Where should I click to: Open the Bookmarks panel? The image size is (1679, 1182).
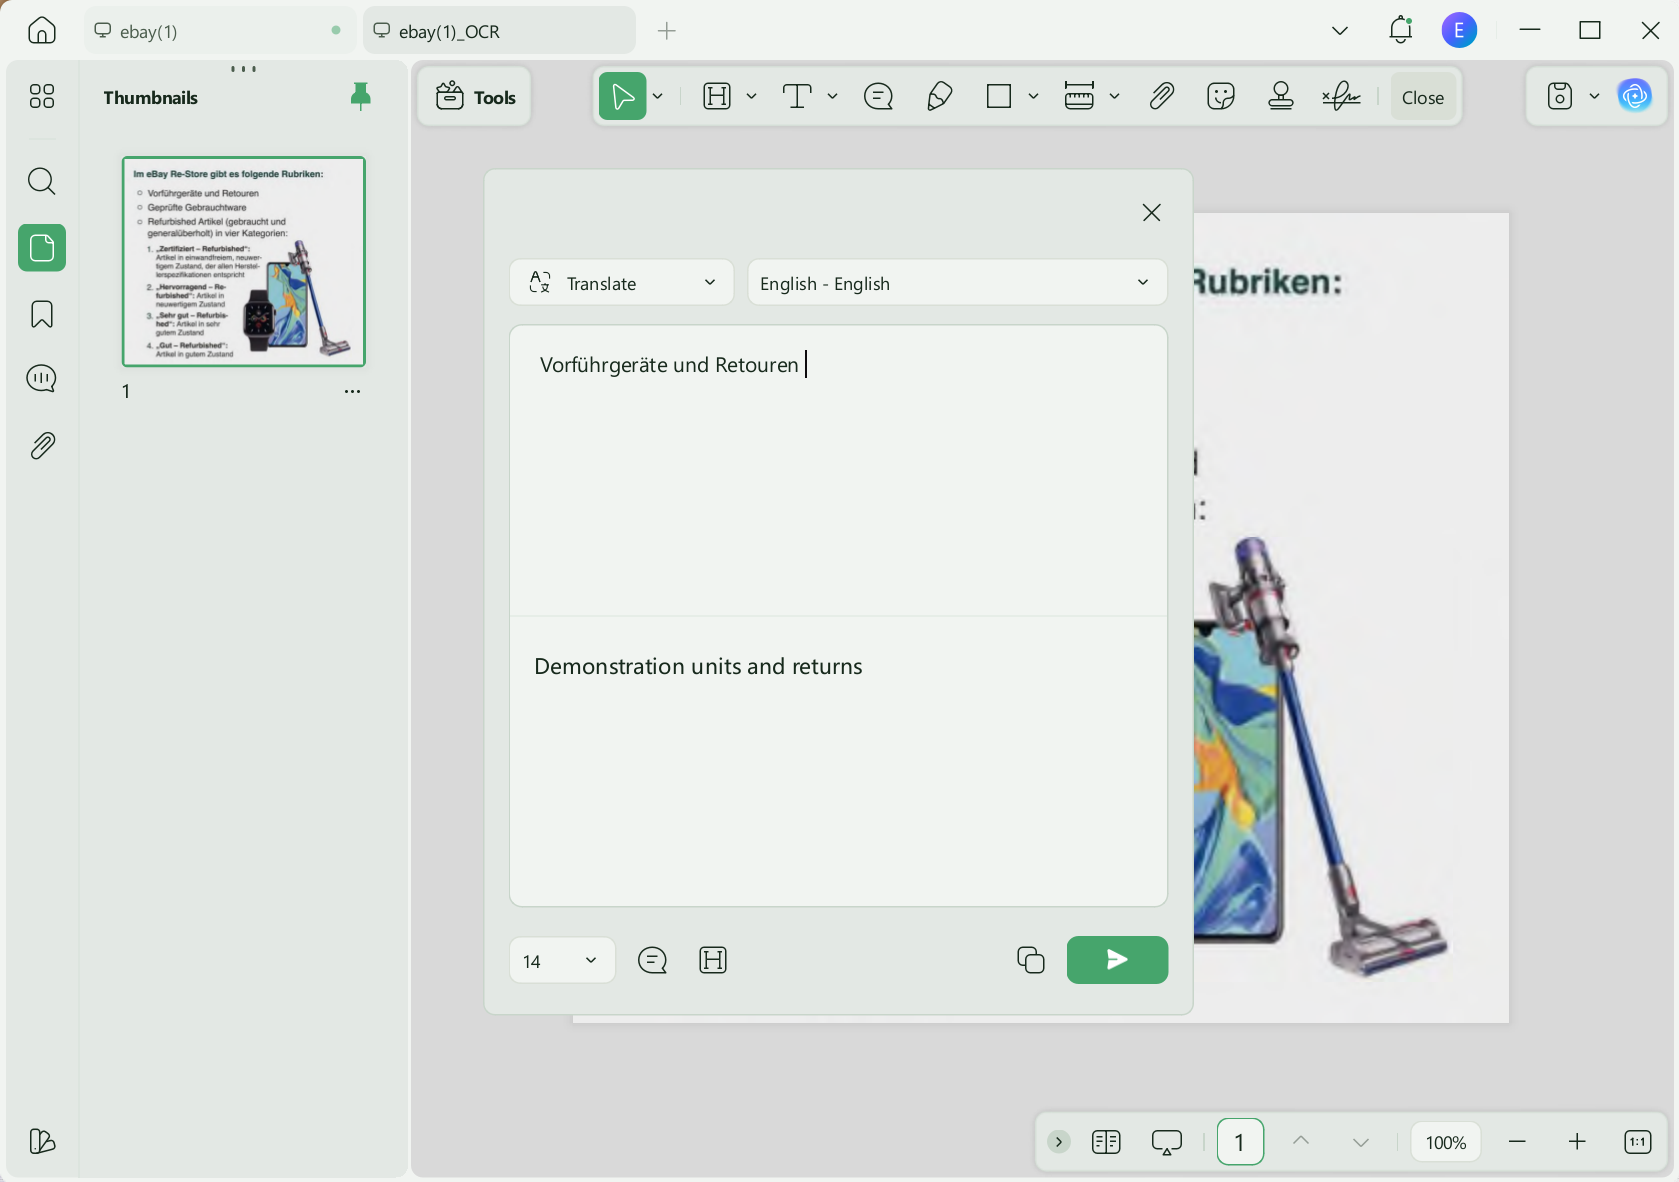point(42,314)
